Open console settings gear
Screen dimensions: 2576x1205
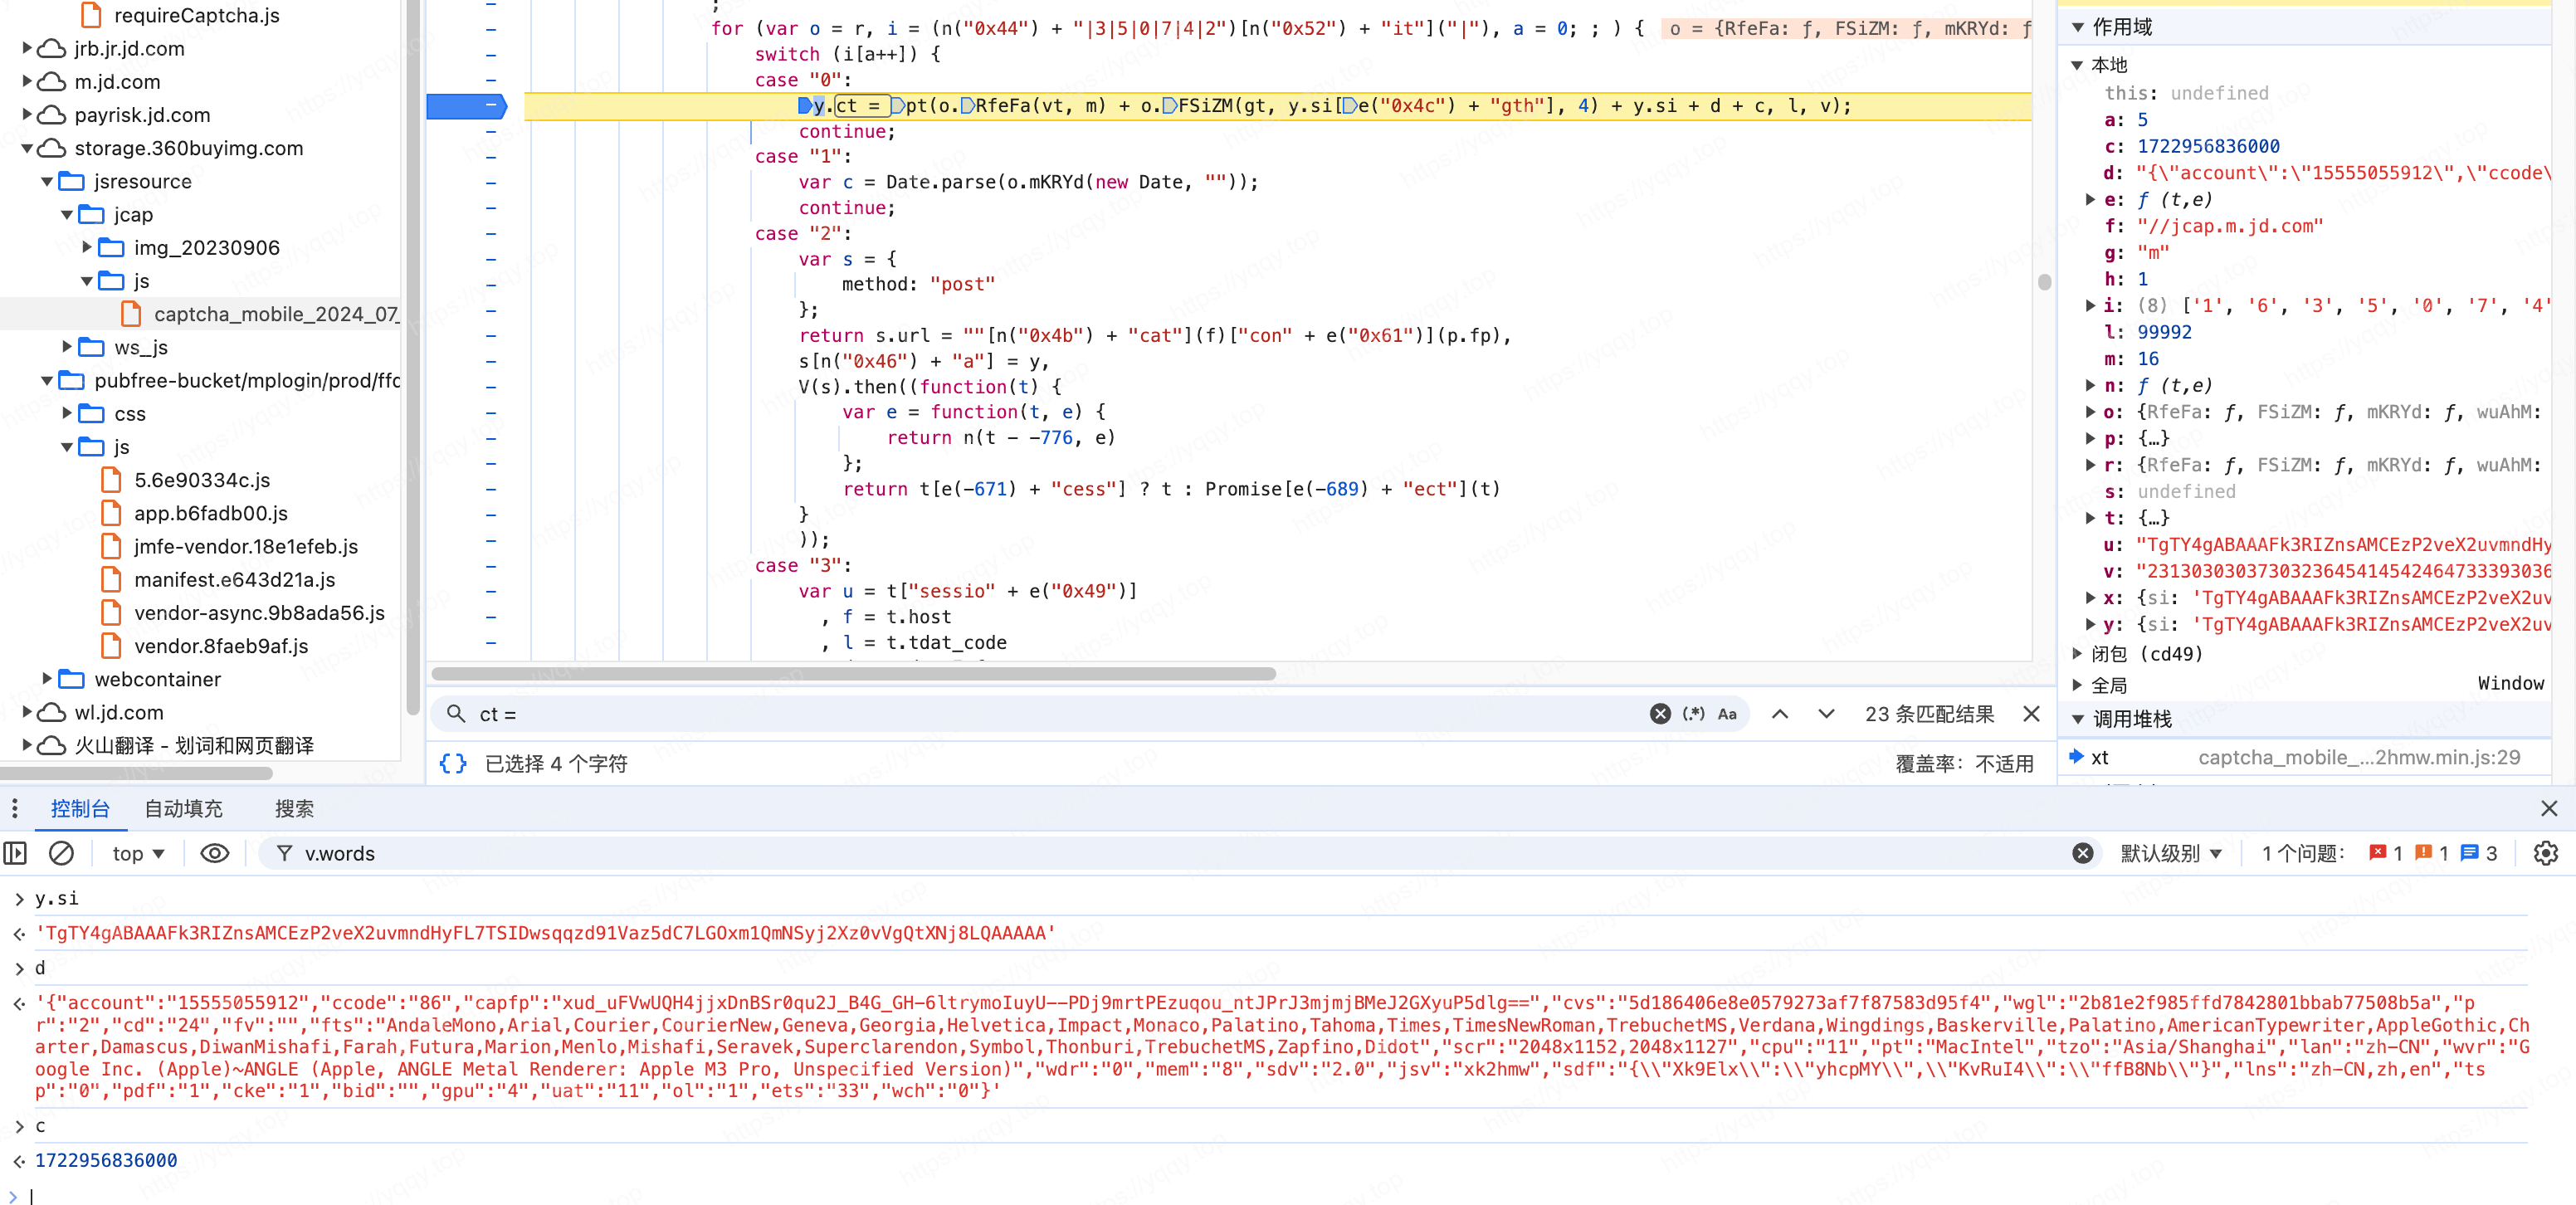[x=2545, y=853]
